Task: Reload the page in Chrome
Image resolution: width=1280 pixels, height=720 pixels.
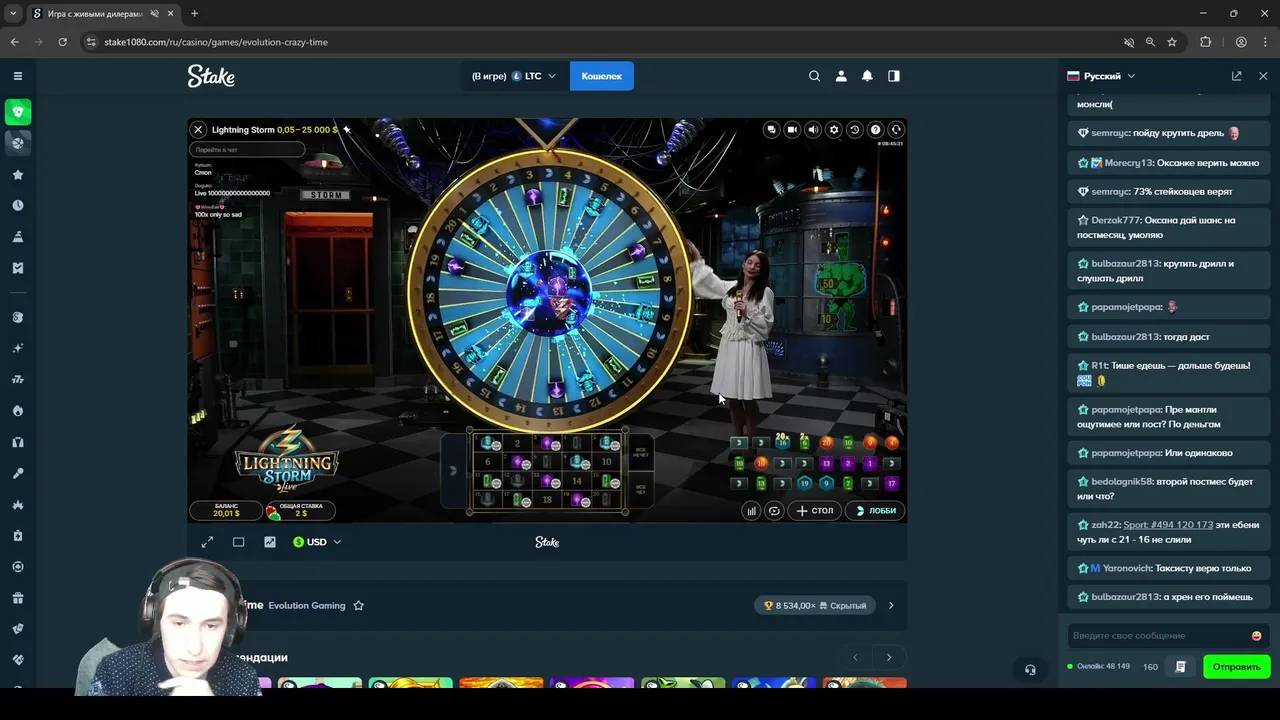Action: (62, 42)
